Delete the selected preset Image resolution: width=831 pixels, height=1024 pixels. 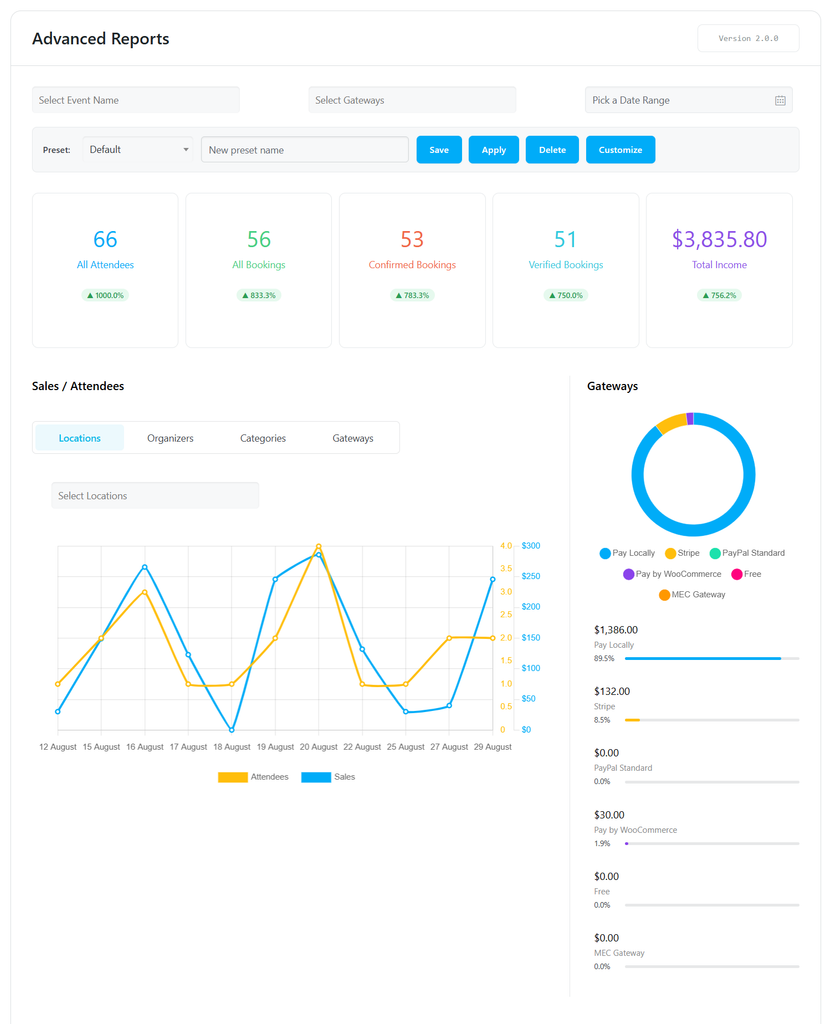[x=552, y=150]
